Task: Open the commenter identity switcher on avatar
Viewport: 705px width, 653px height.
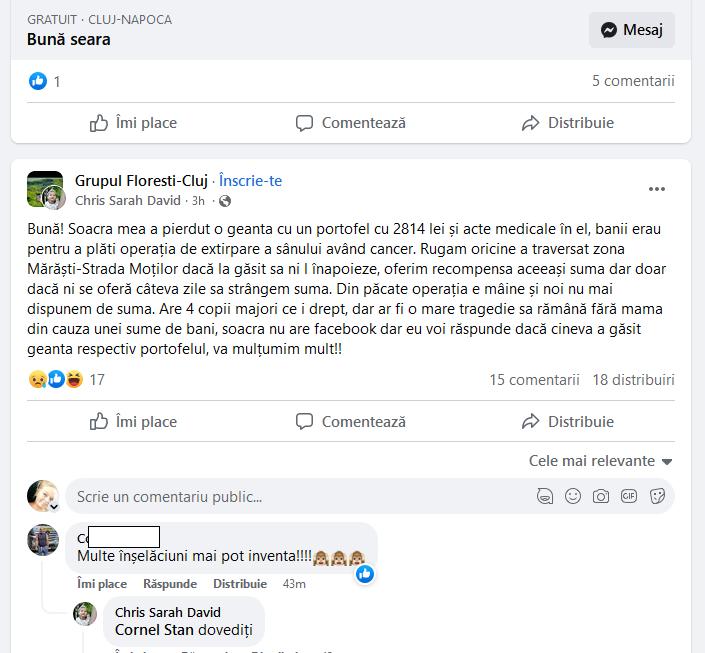Action: click(x=54, y=507)
